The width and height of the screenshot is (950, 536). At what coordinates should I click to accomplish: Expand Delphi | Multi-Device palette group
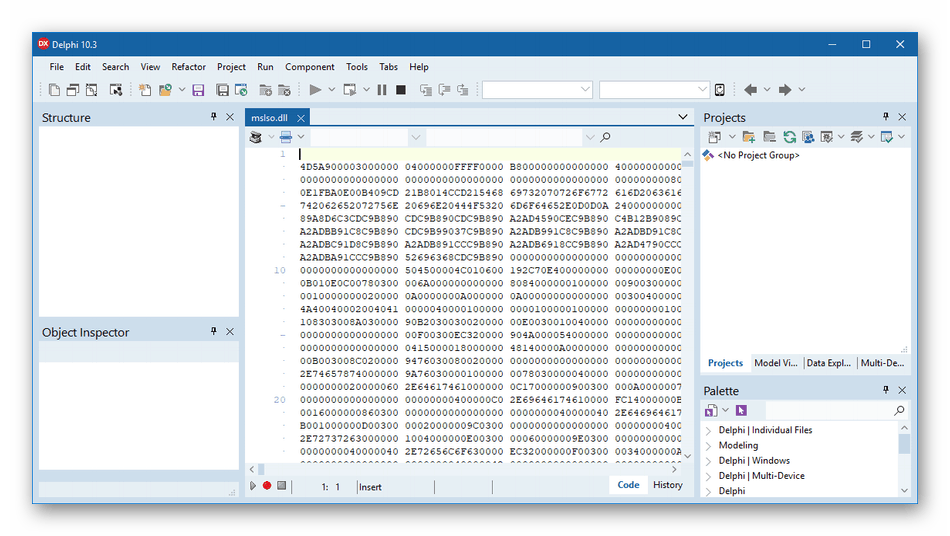(708, 476)
